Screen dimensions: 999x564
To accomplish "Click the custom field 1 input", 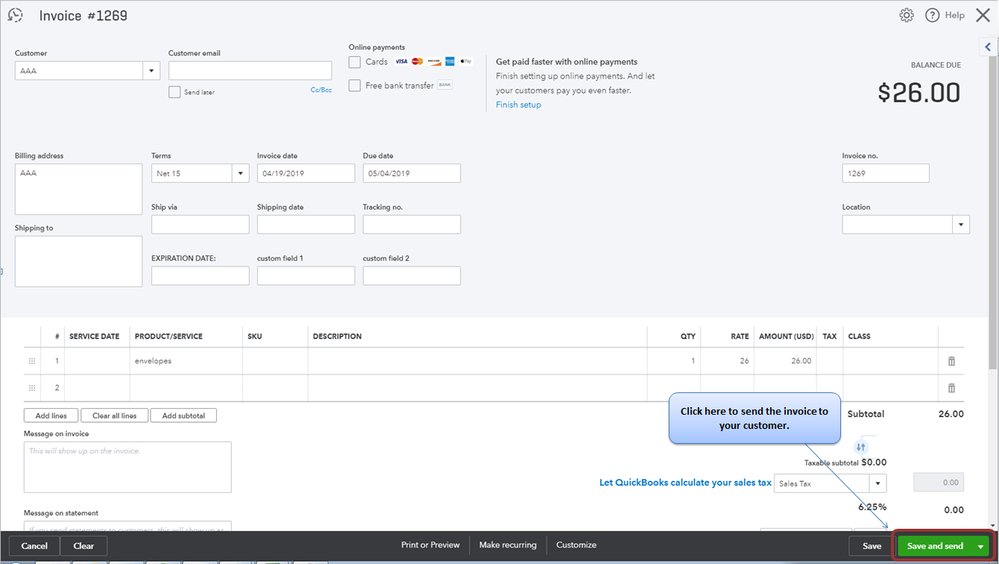I will [x=306, y=276].
